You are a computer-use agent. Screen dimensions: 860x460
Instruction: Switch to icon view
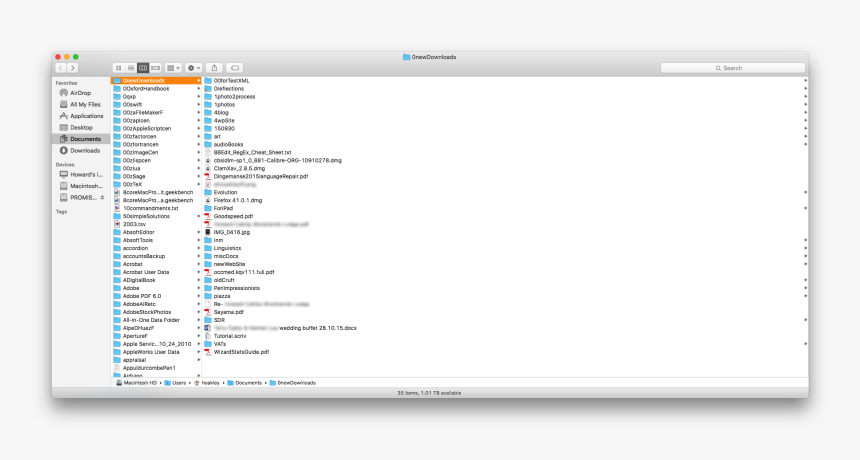[x=118, y=68]
